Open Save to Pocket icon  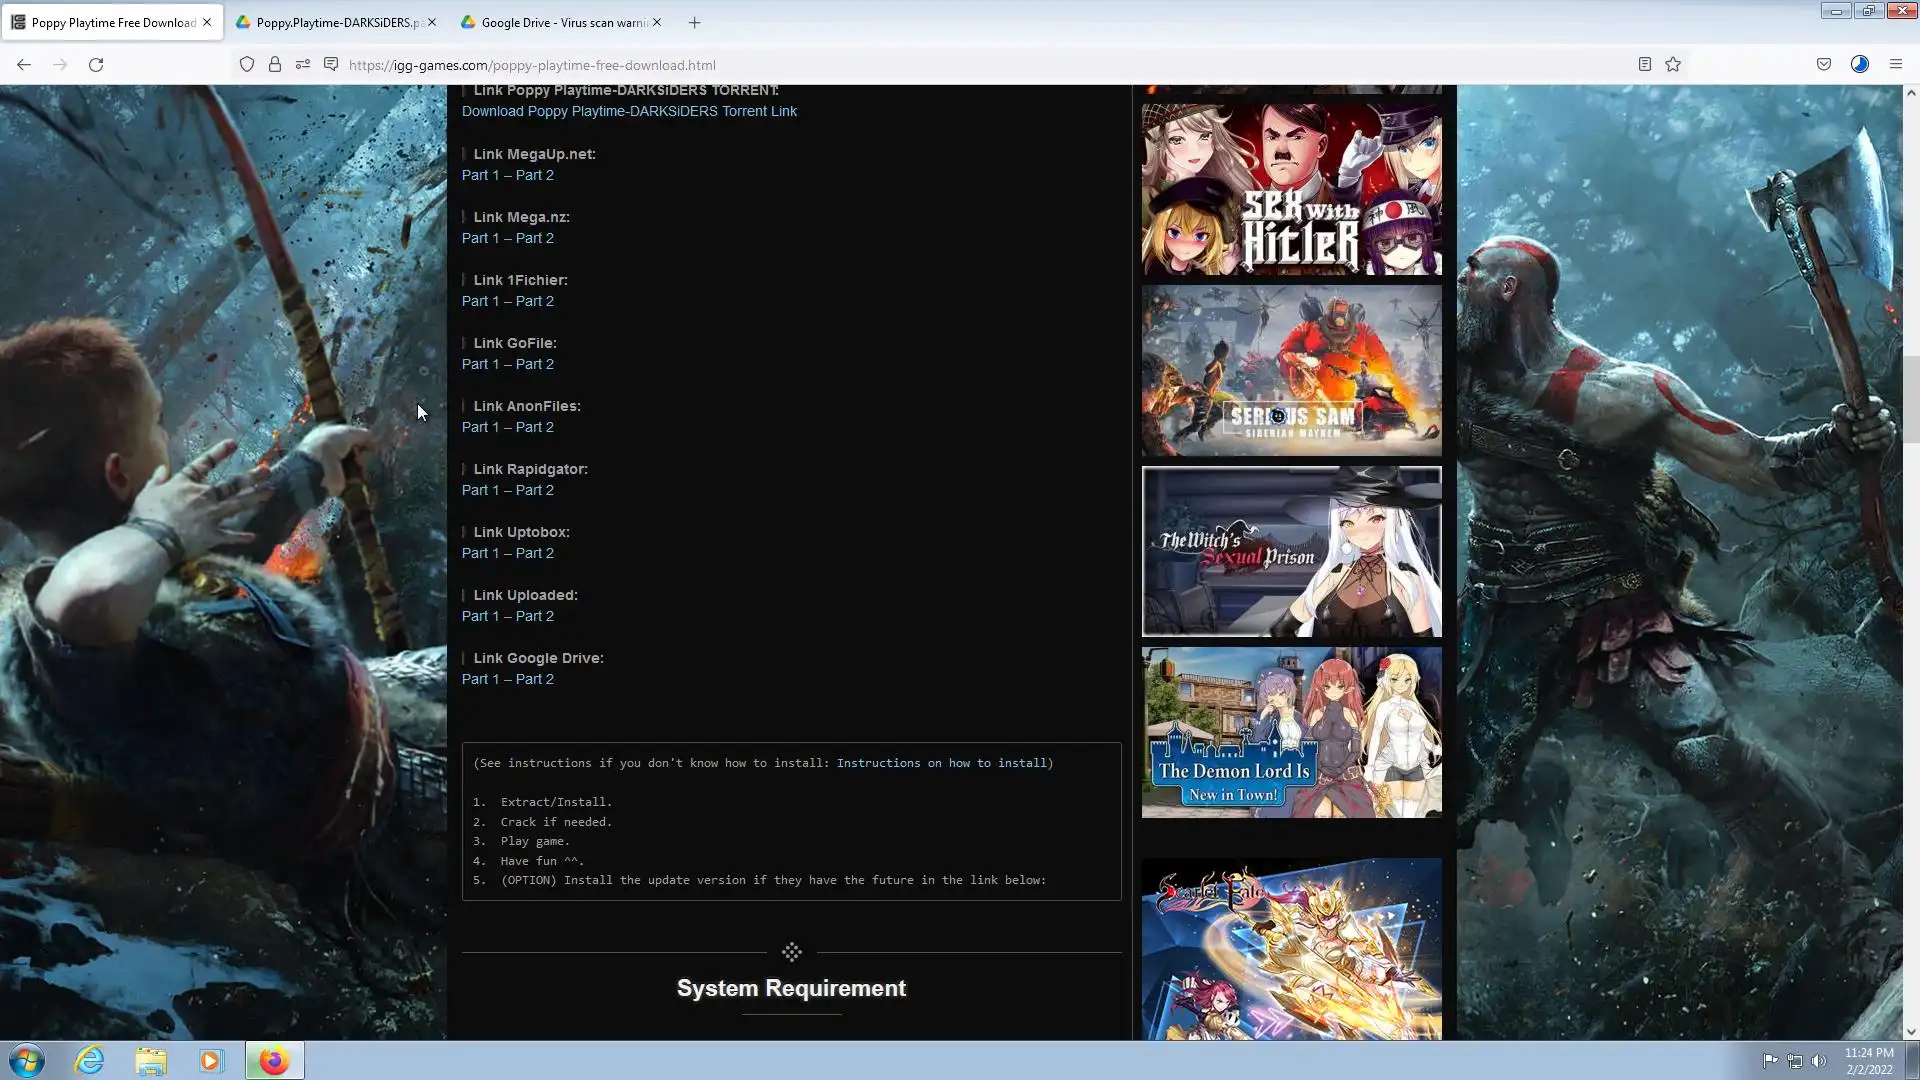point(1824,65)
